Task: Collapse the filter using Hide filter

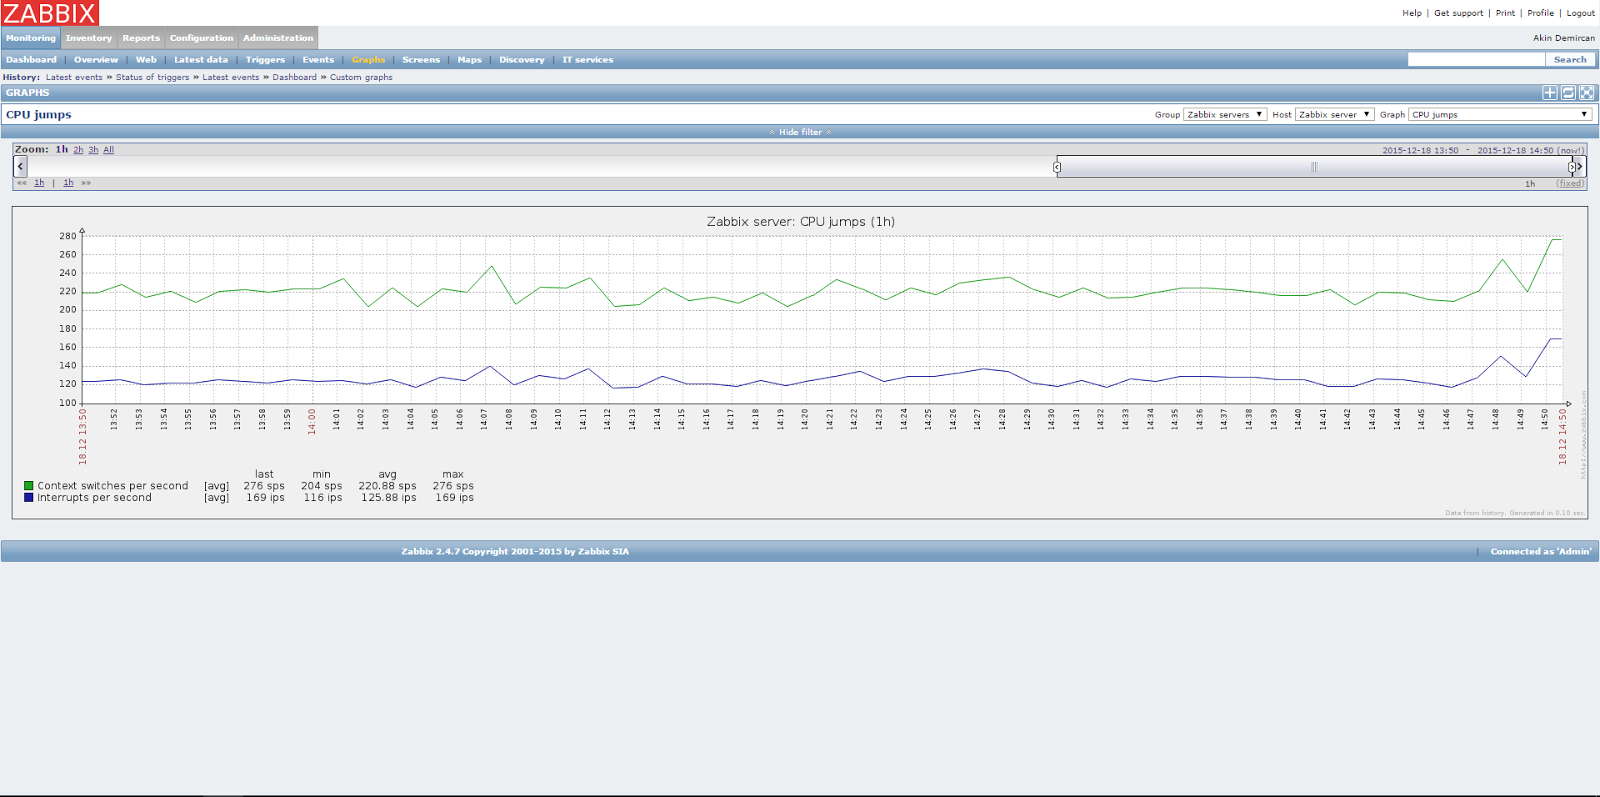Action: click(800, 132)
